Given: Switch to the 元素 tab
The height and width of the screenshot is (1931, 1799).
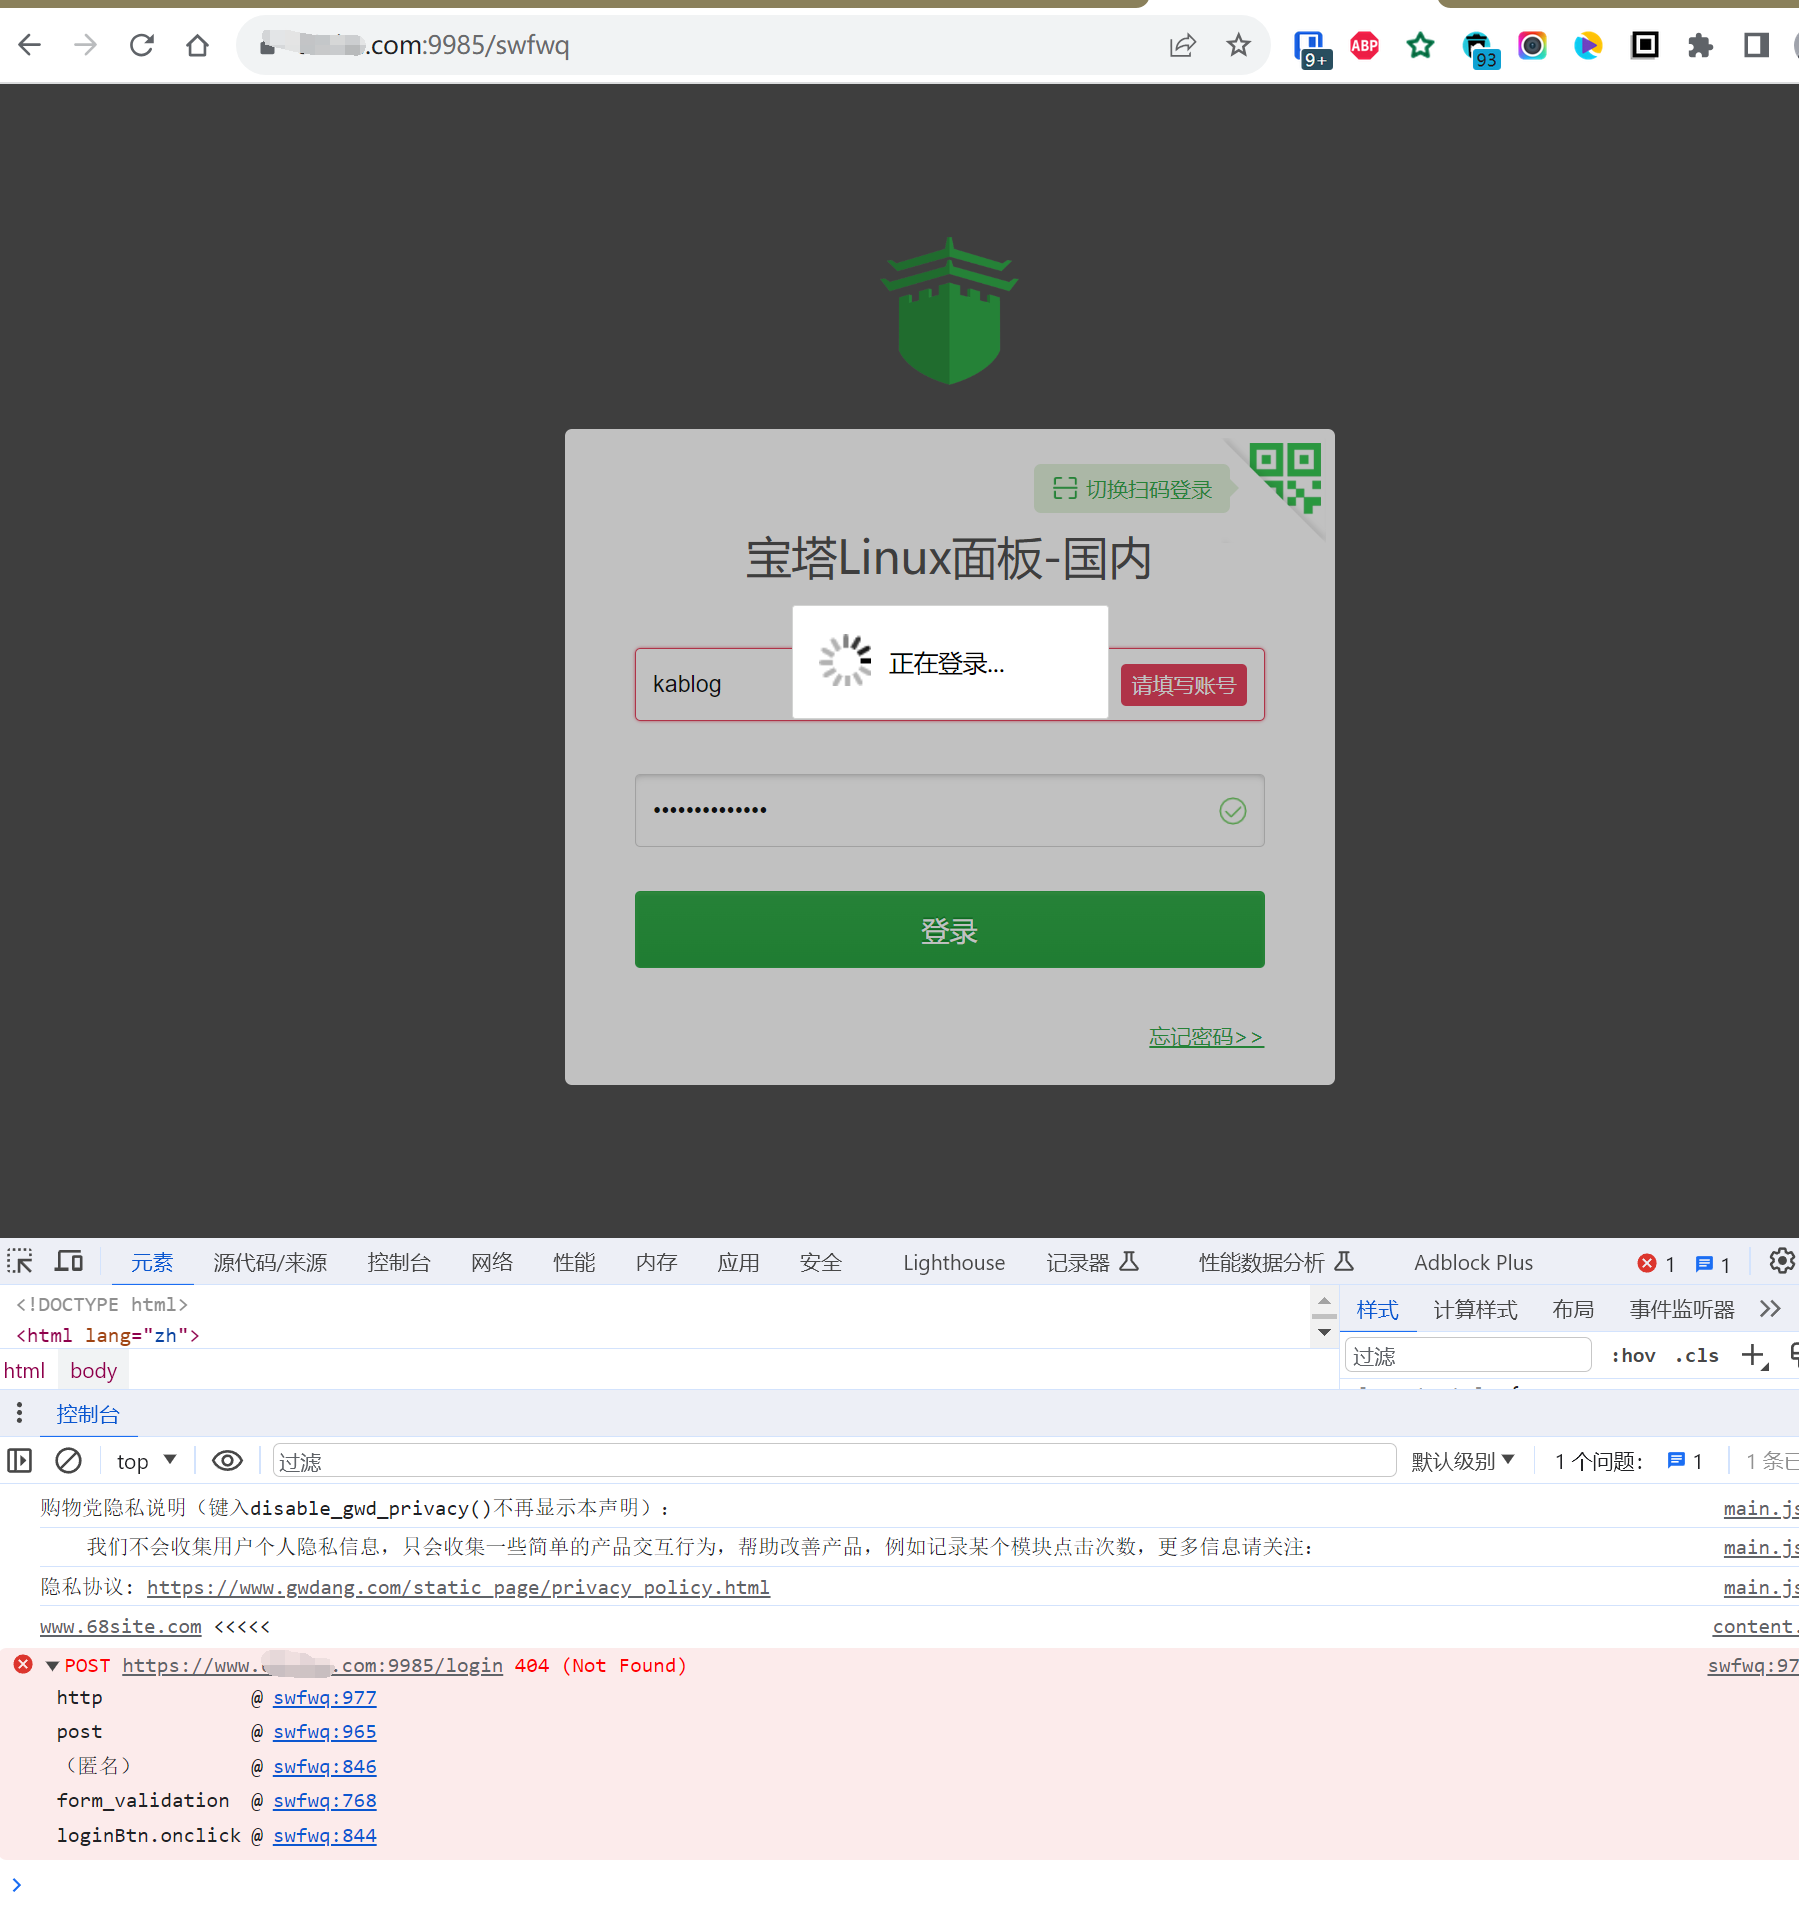Looking at the screenshot, I should pyautogui.click(x=152, y=1263).
